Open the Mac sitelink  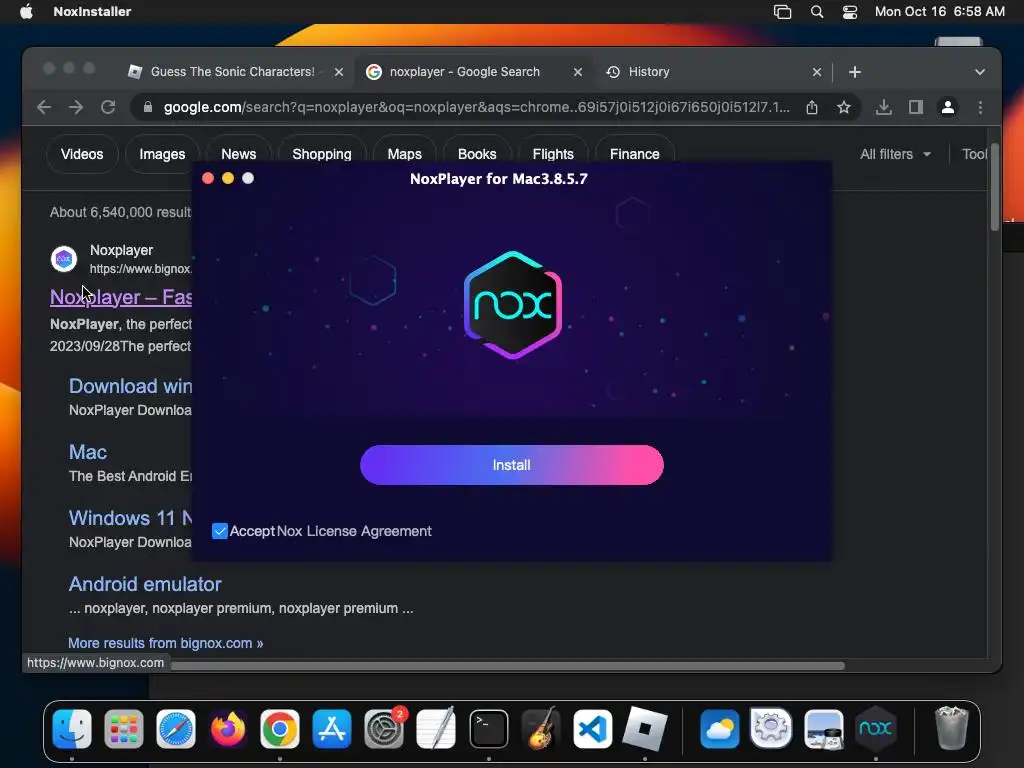[88, 452]
